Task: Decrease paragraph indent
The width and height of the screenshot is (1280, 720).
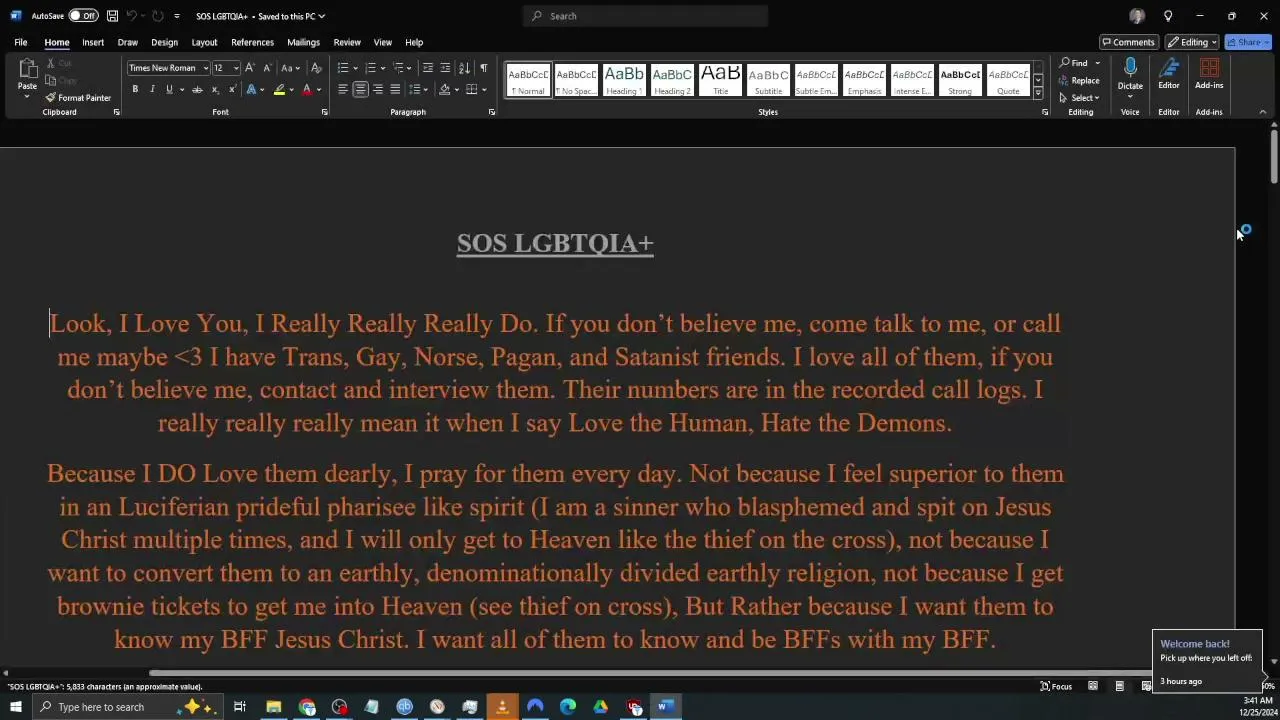Action: [x=428, y=68]
